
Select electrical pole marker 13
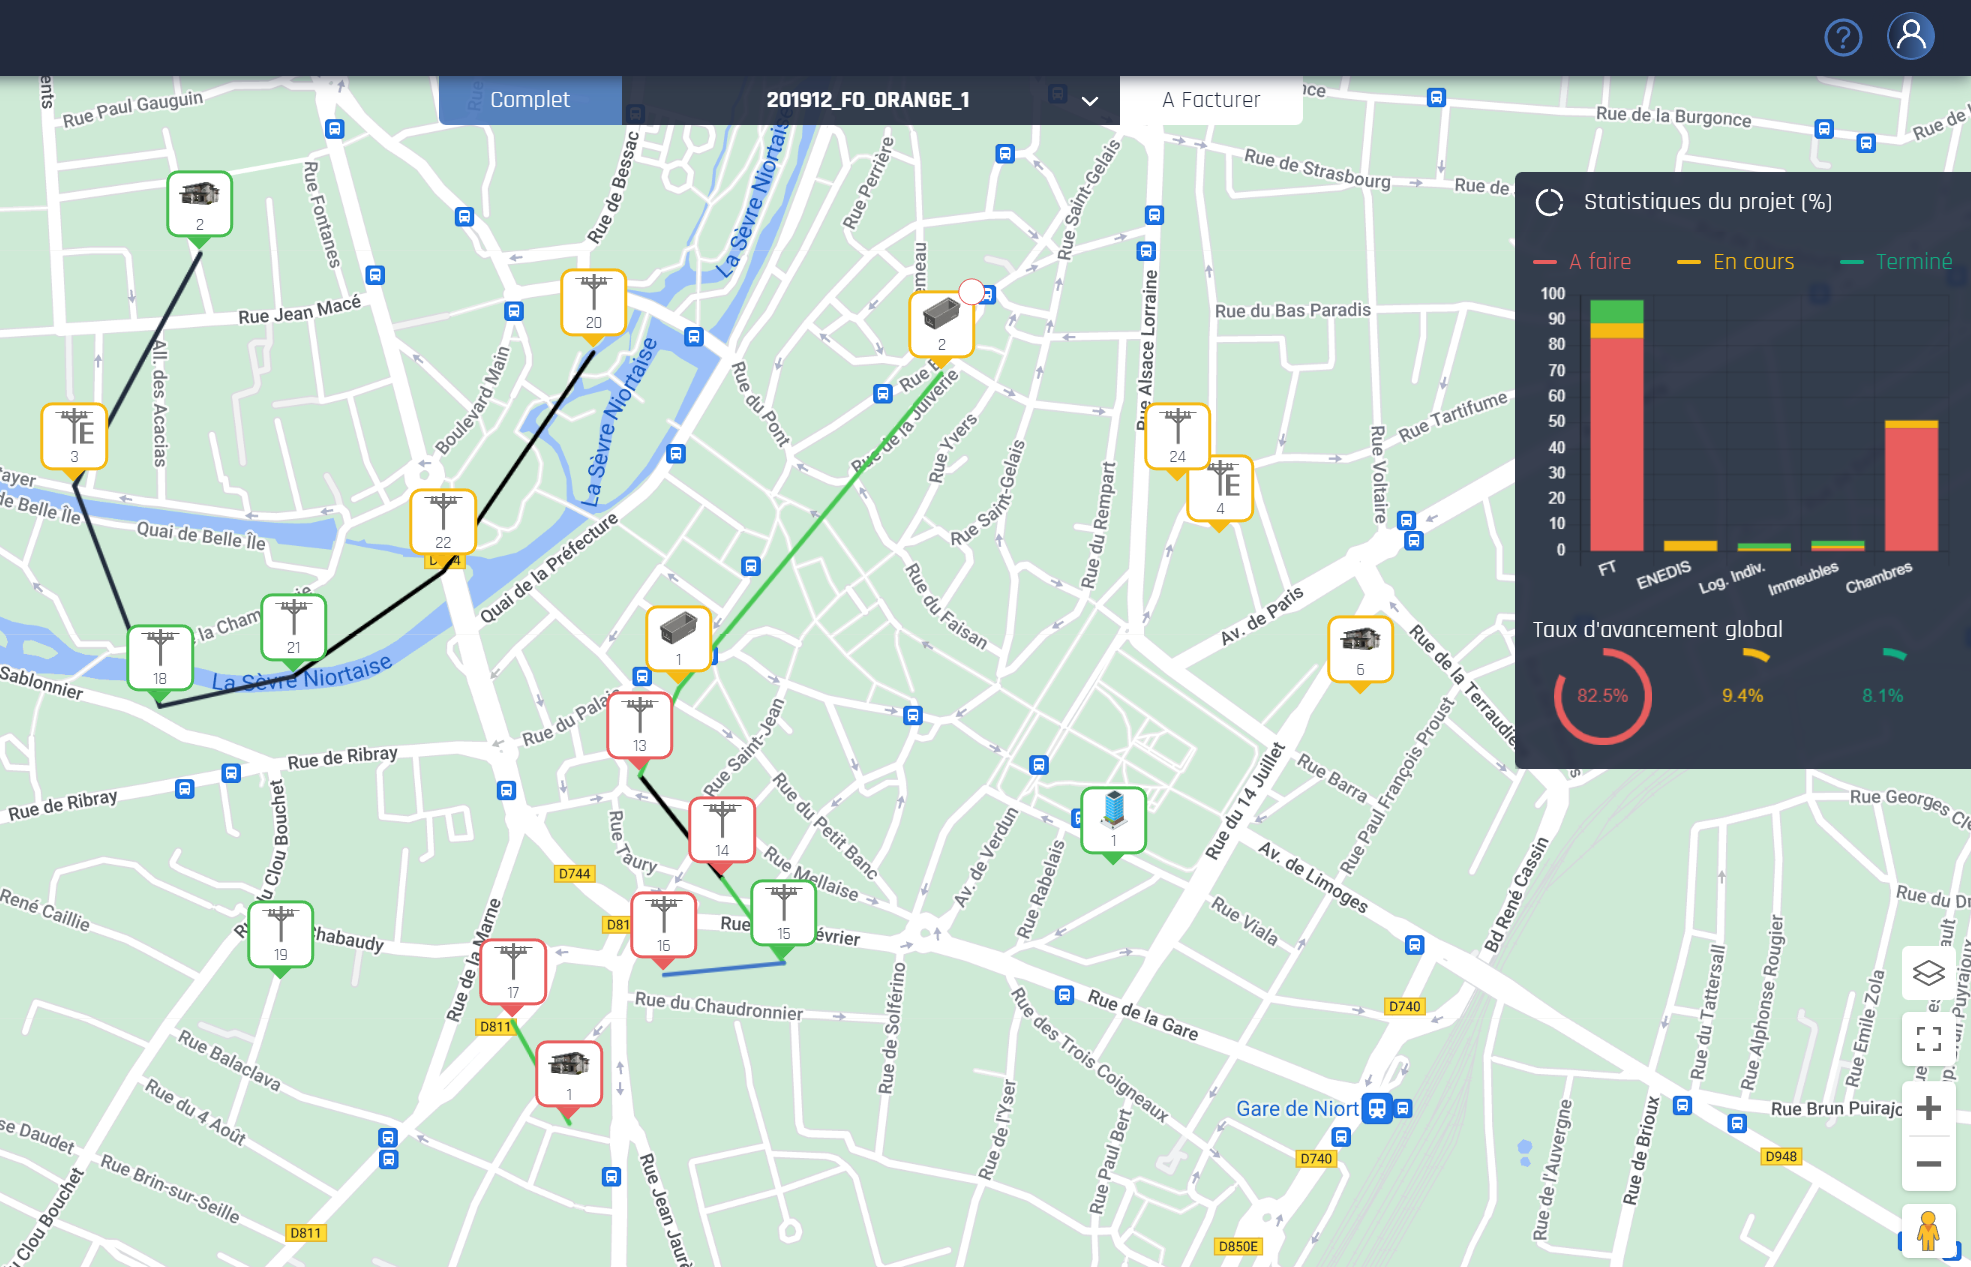641,723
